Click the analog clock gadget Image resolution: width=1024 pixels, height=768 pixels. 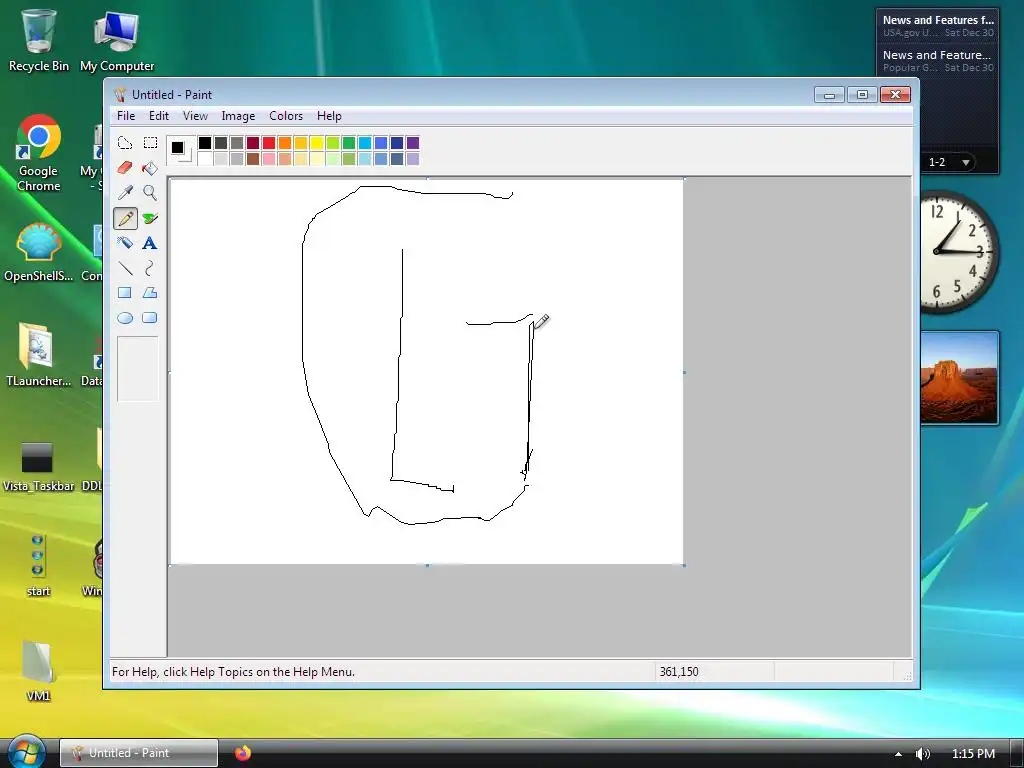coord(958,252)
